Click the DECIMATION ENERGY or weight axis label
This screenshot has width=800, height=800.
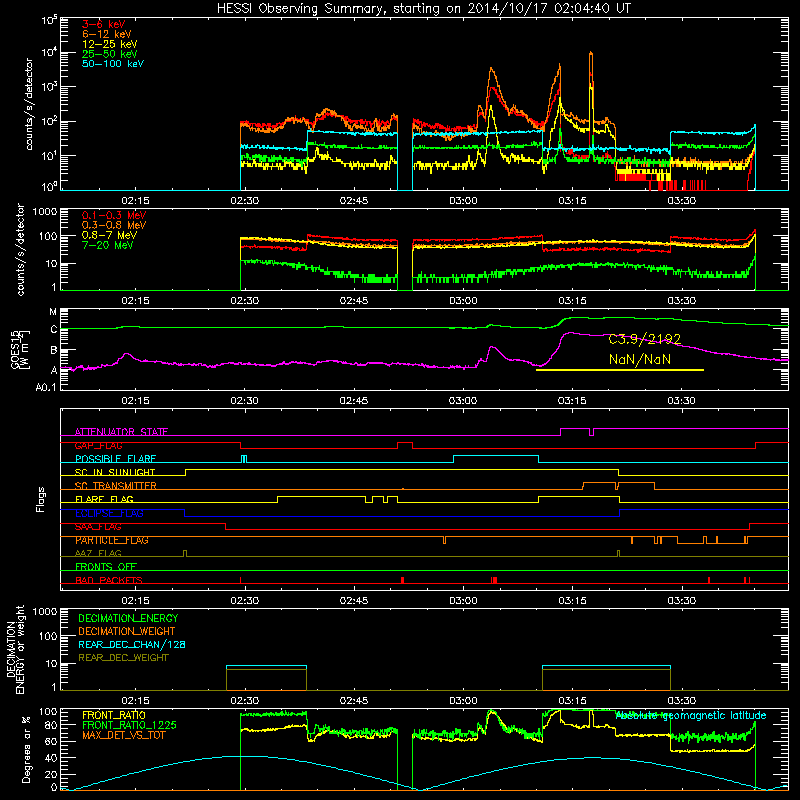(x=15, y=649)
